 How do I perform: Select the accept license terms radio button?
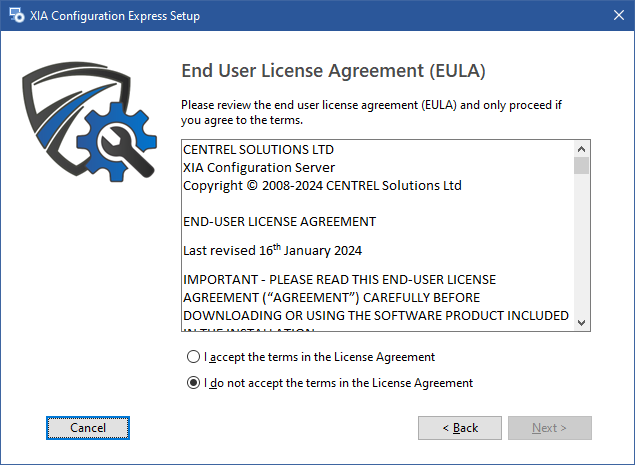193,356
